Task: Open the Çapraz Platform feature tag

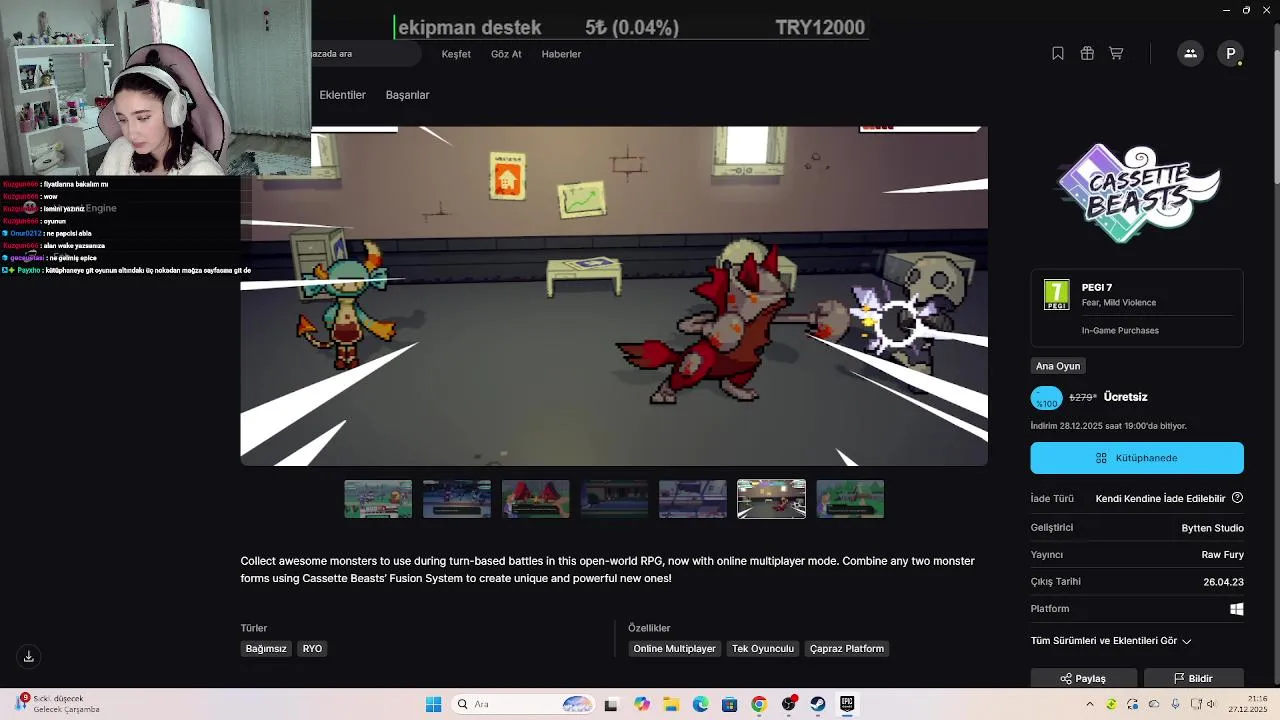Action: click(x=847, y=649)
